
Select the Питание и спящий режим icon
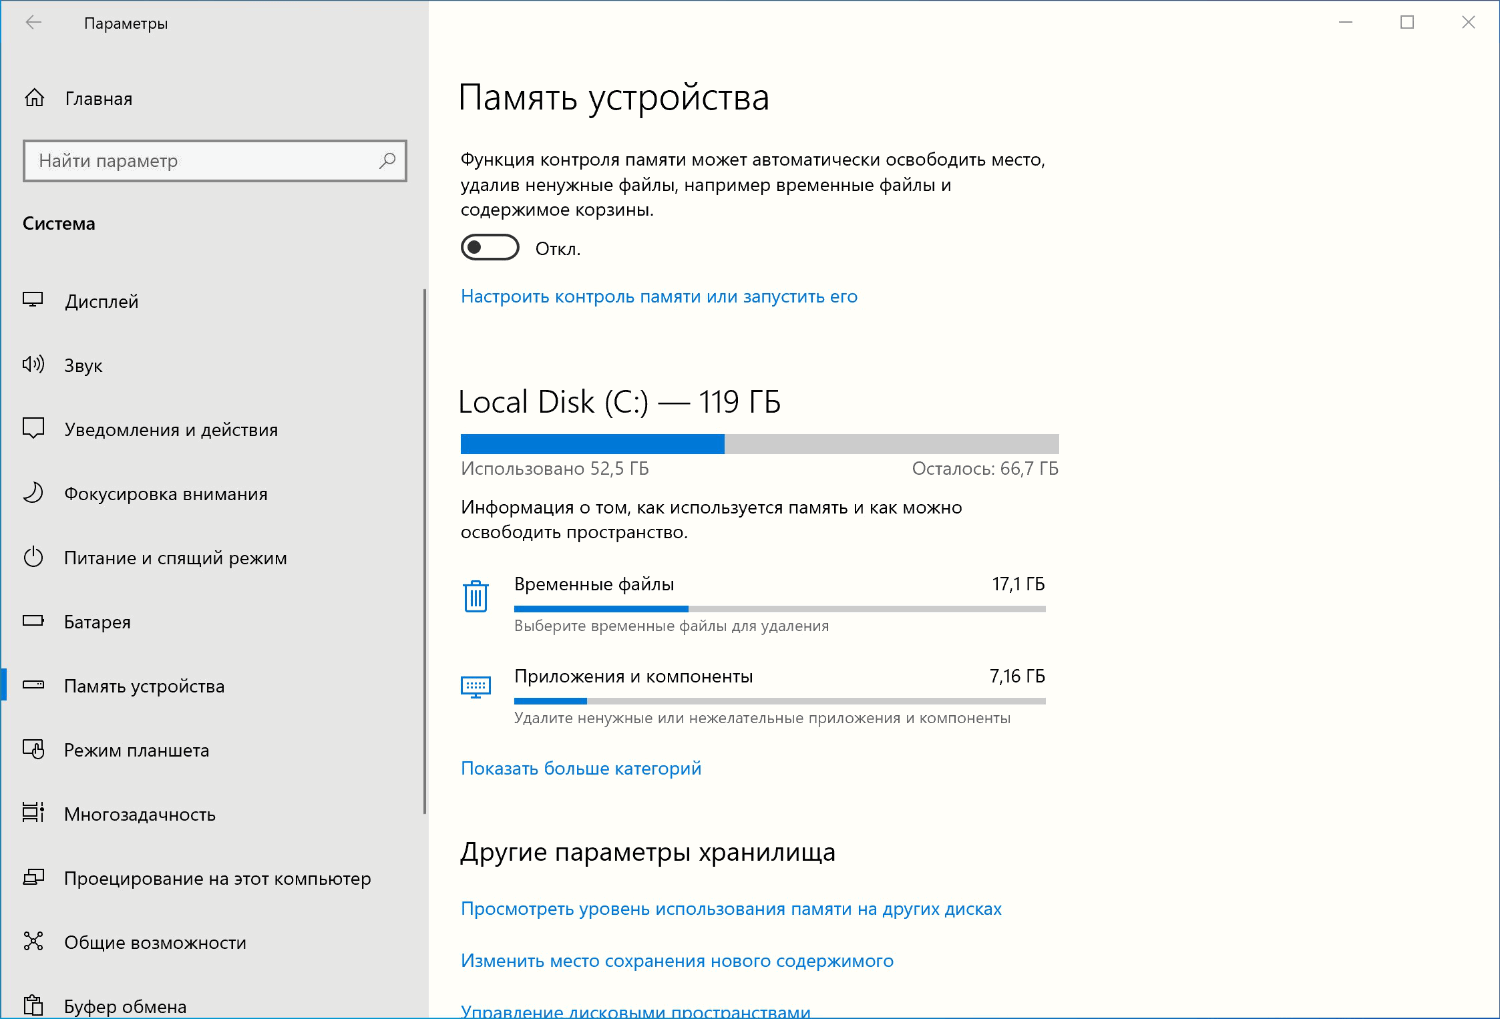[33, 557]
